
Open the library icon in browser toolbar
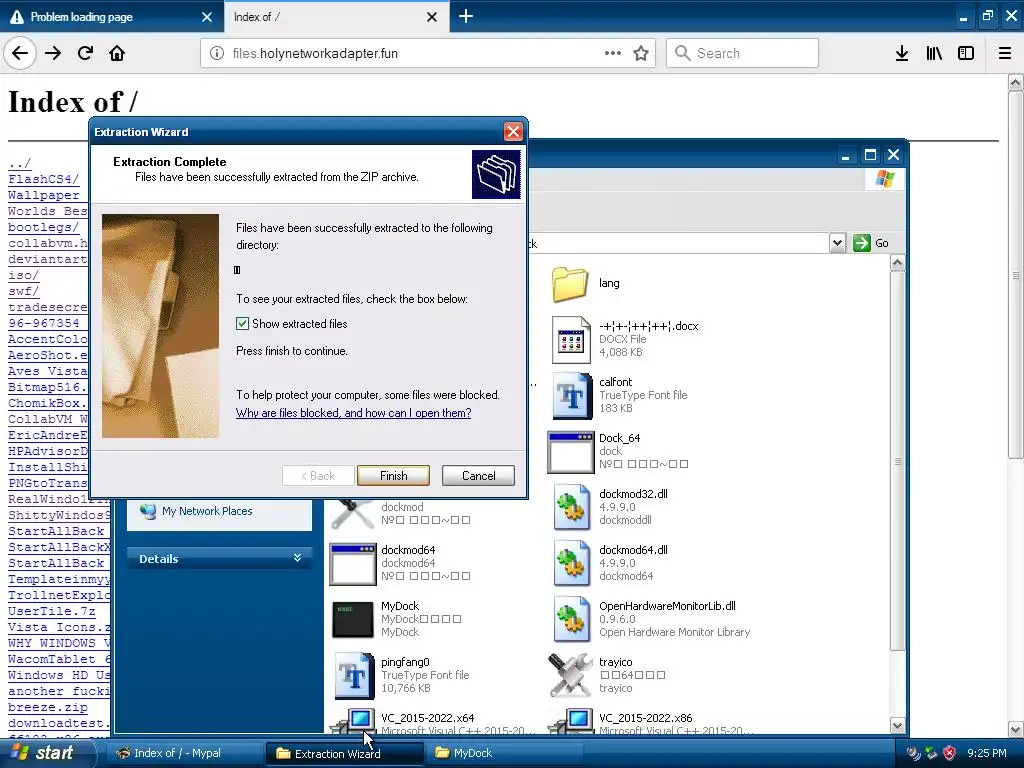pyautogui.click(x=934, y=54)
